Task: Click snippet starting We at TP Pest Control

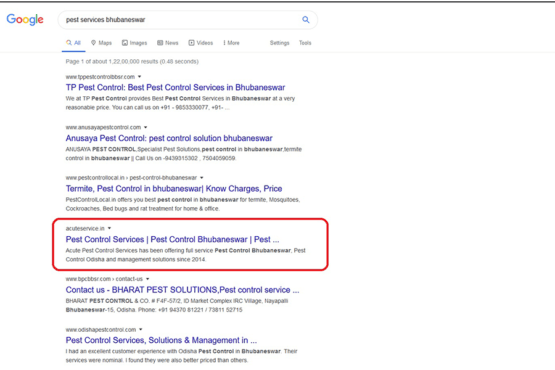Action: pyautogui.click(x=180, y=103)
